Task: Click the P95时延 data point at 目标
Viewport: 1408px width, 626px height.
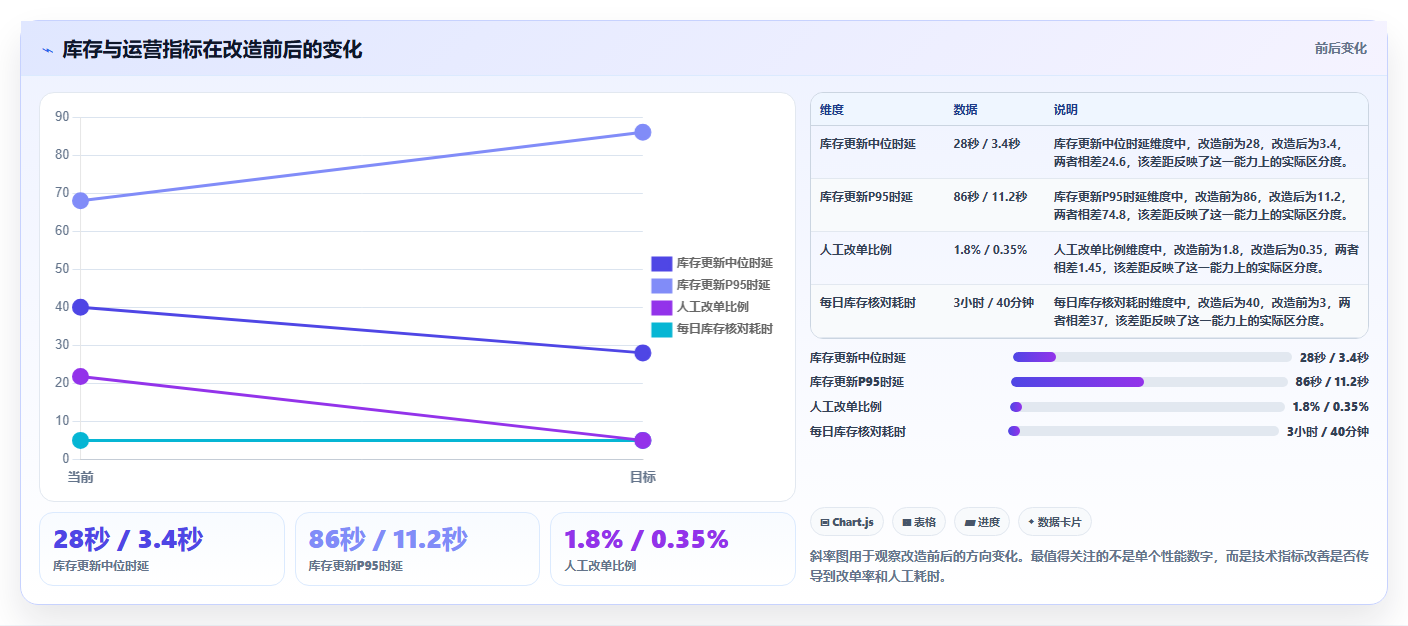Action: (643, 132)
